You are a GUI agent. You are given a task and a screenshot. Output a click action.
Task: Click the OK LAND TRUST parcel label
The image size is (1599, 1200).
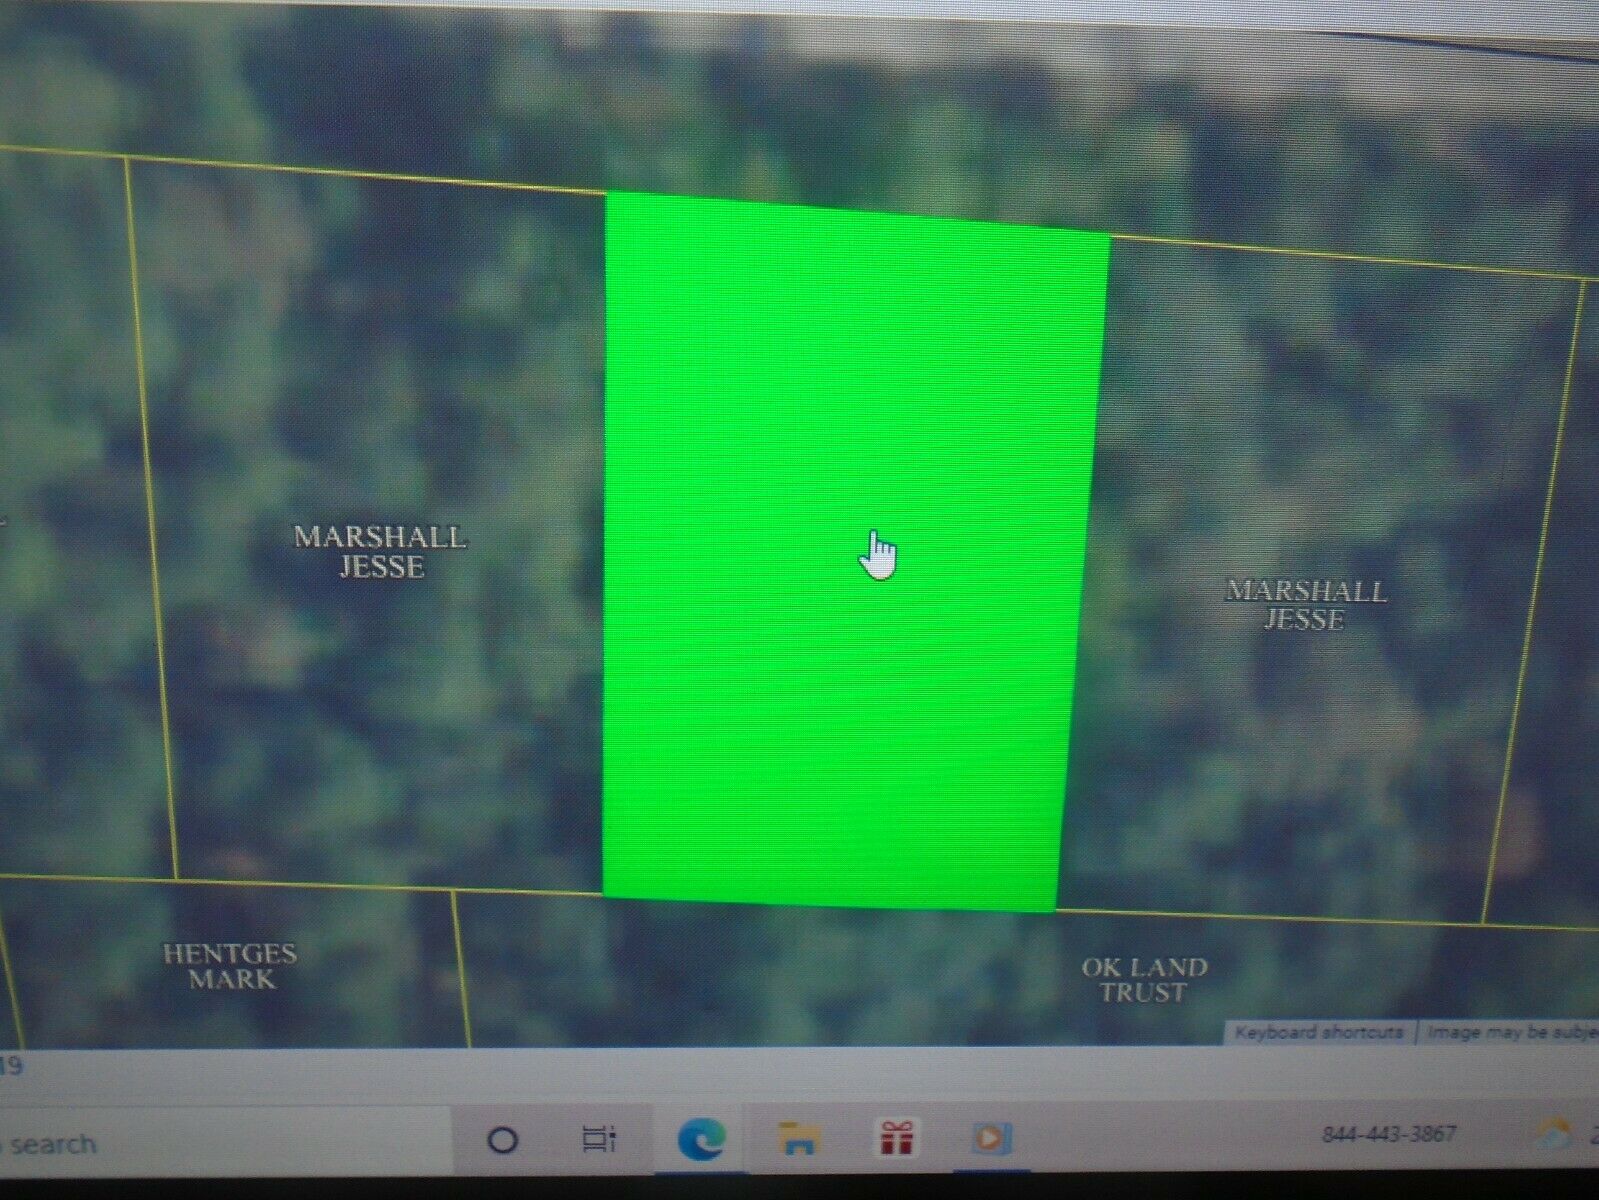1145,980
